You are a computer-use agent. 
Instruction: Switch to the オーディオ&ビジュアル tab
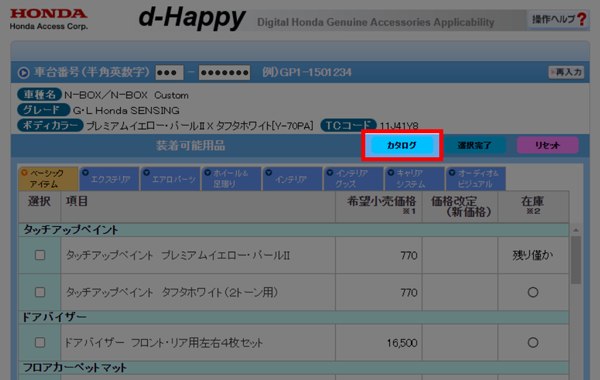(476, 179)
